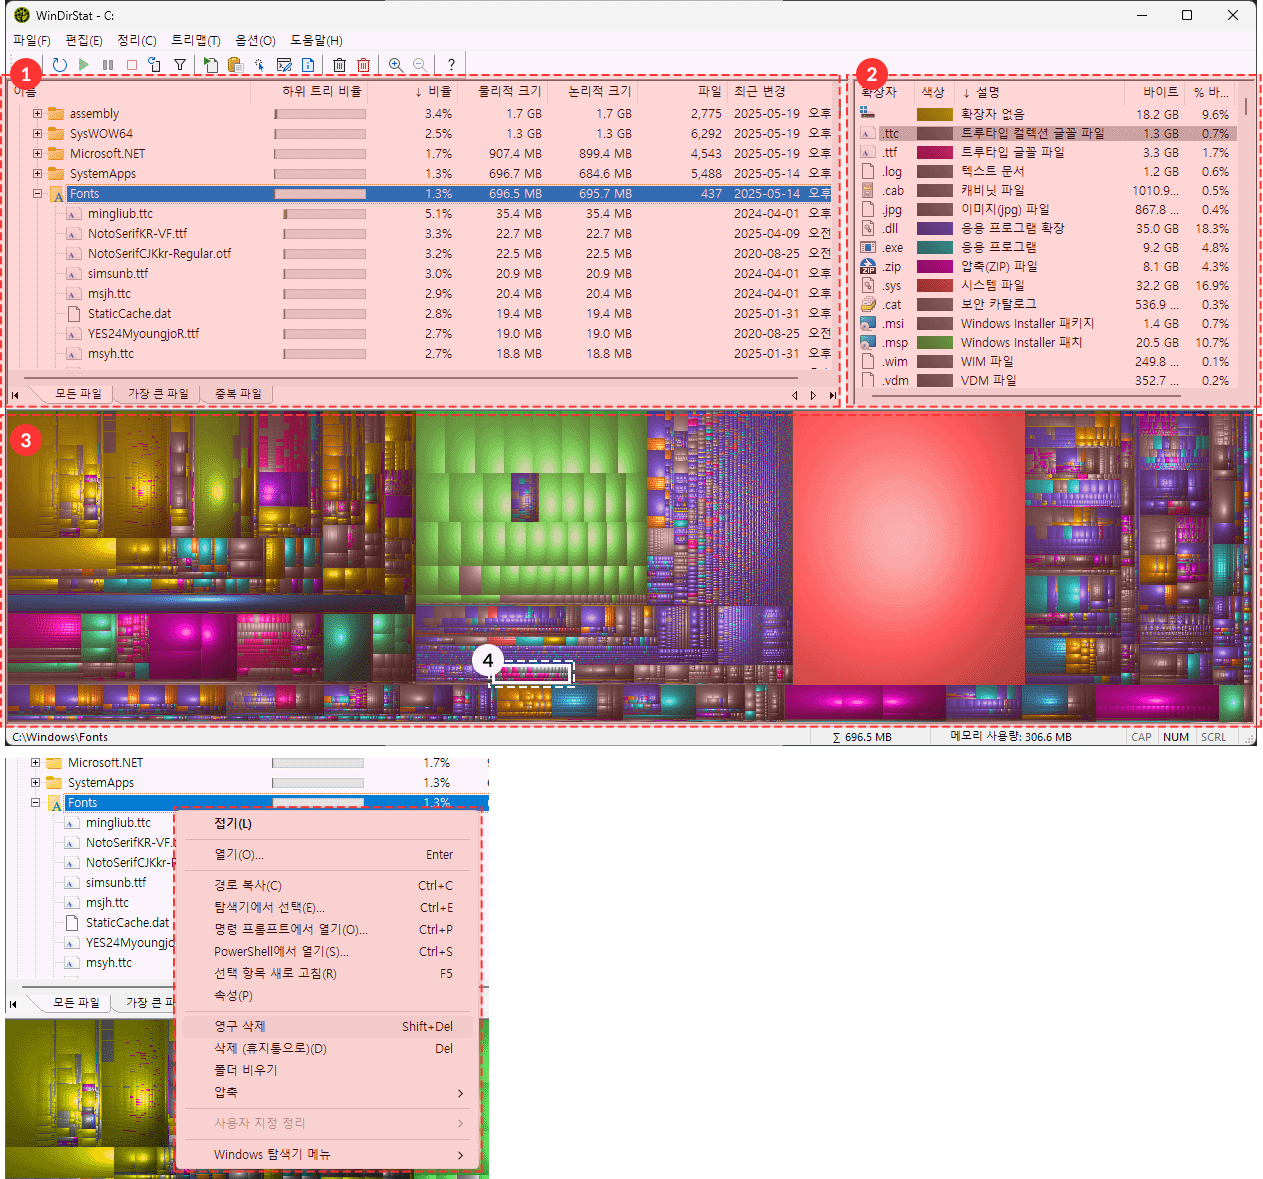1263x1179 pixels.
Task: Choose 폴더 비우기 in the context menu
Action: coord(328,1070)
